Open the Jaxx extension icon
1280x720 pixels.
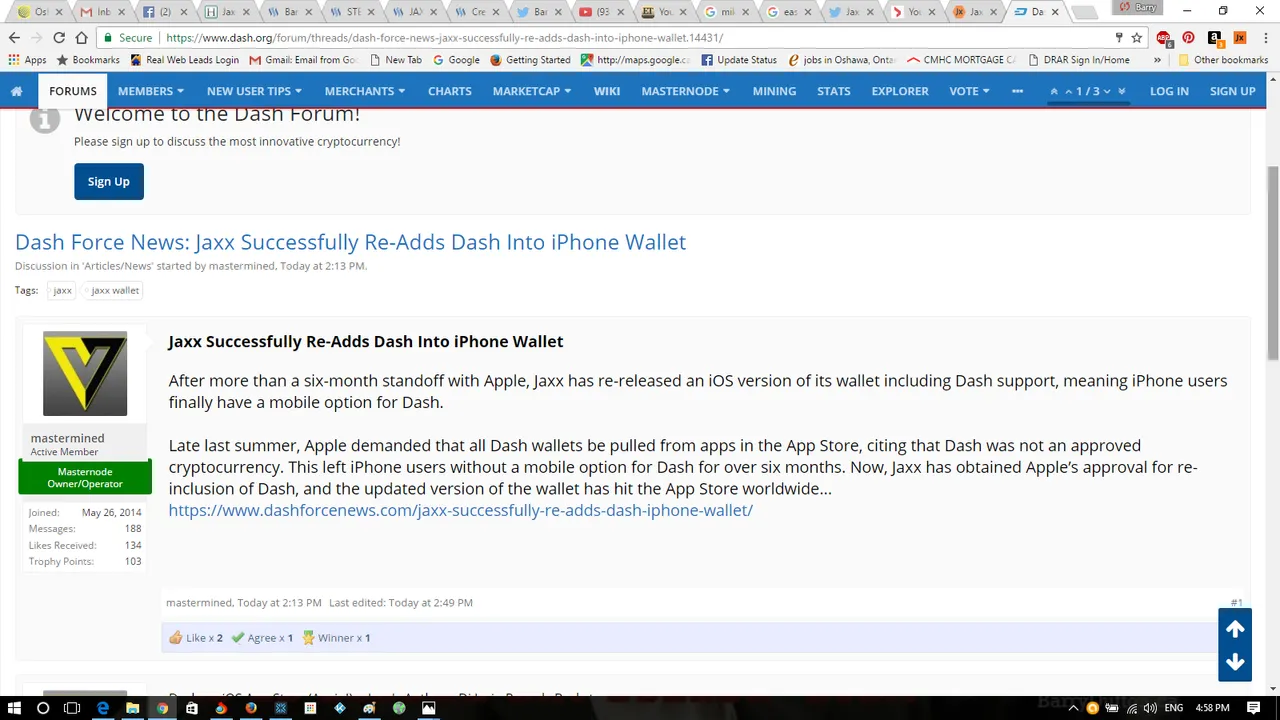tap(1239, 38)
